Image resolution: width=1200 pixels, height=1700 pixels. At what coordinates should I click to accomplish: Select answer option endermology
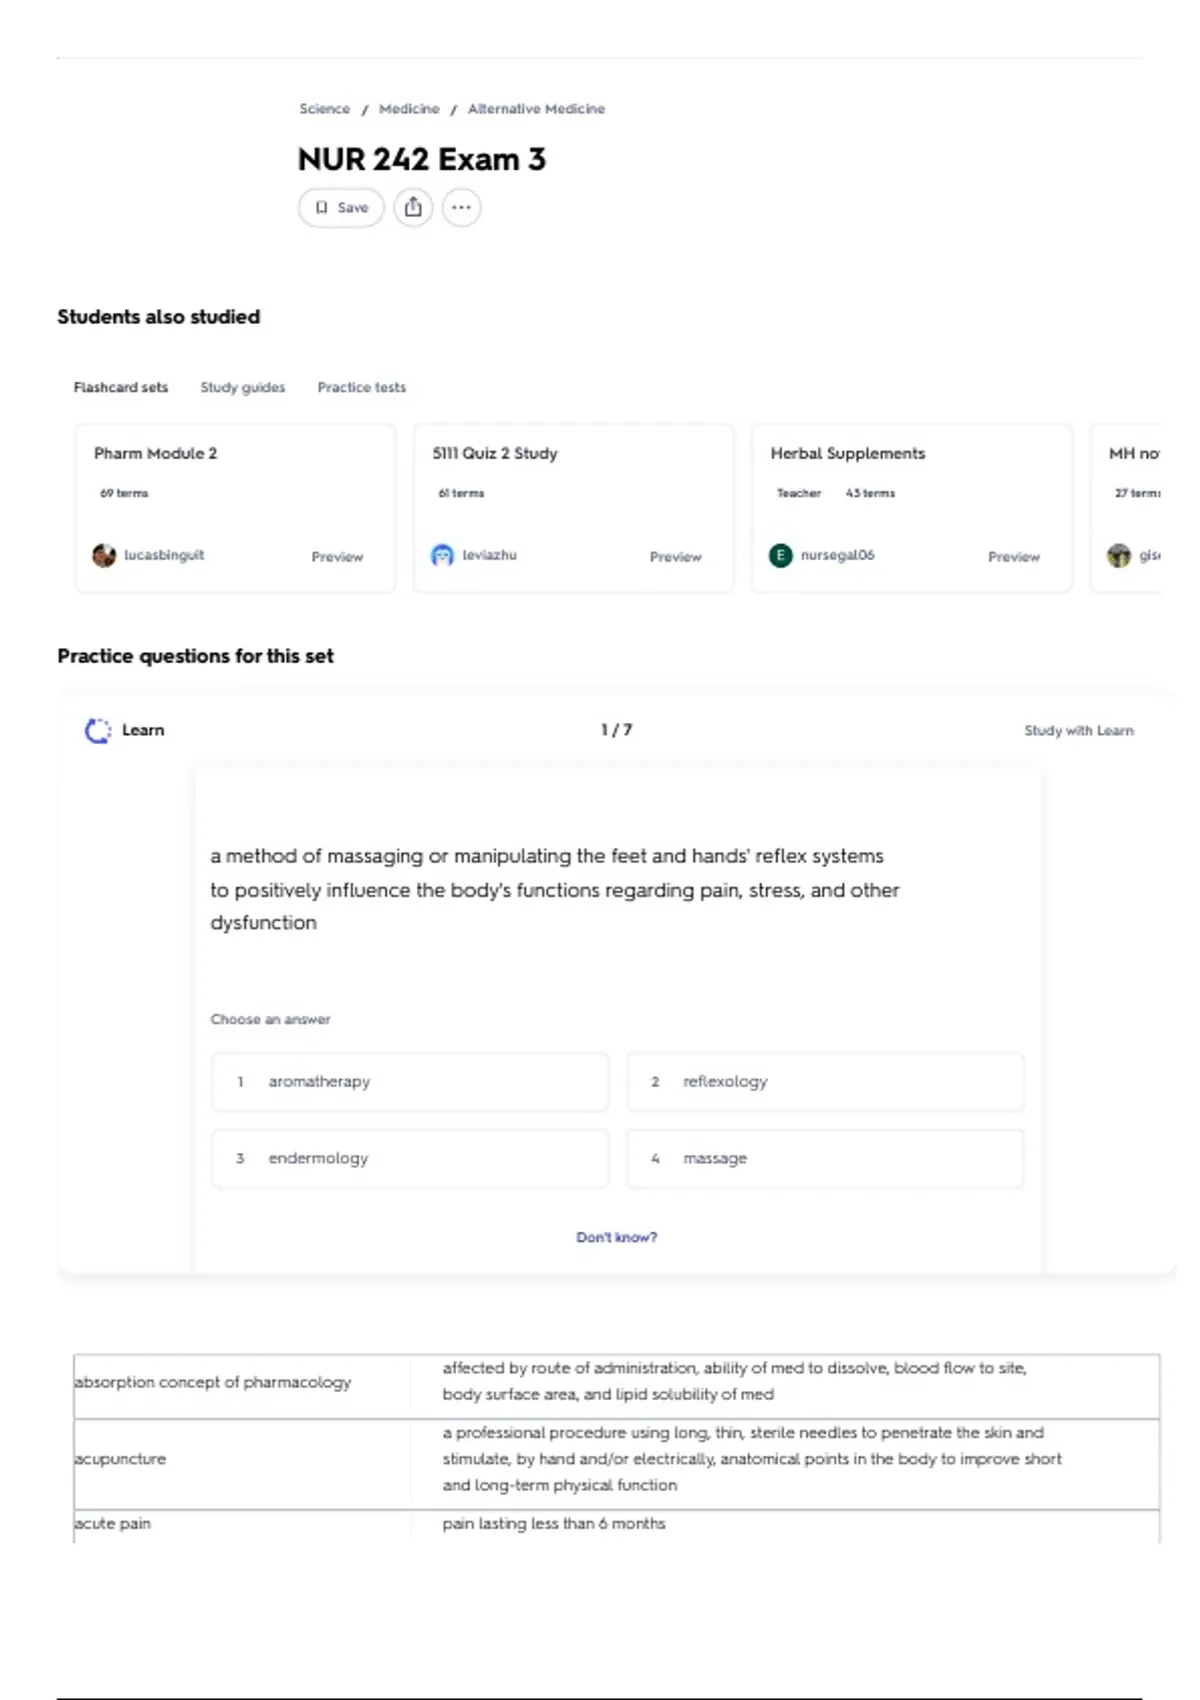pos(410,1159)
